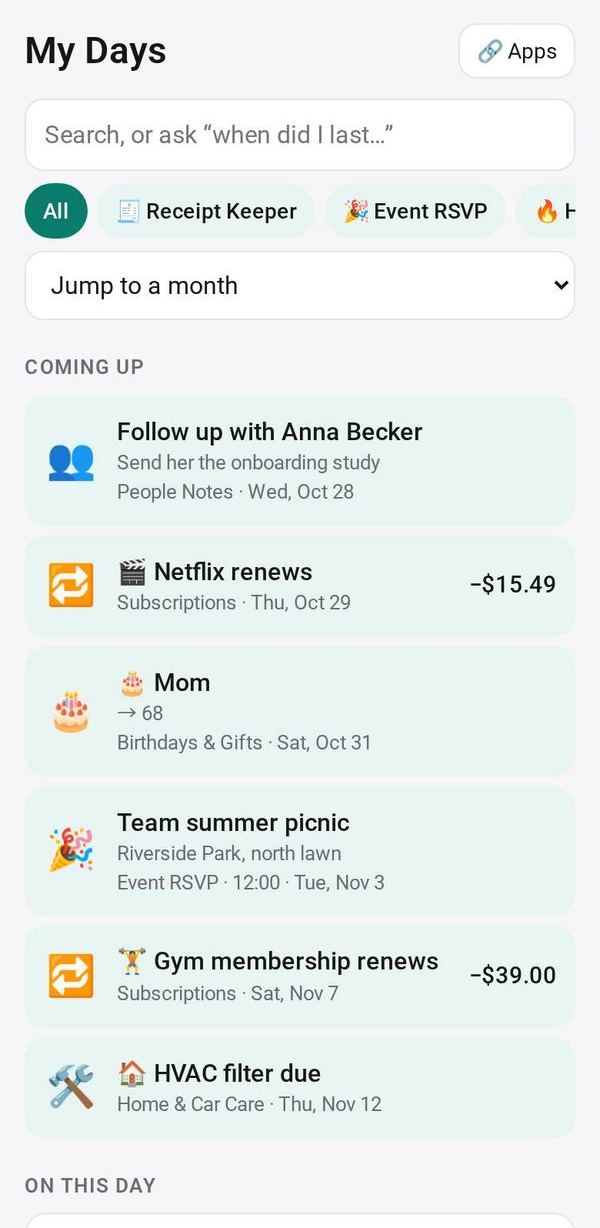Open the Gym membership renews entry
Image resolution: width=600 pixels, height=1228 pixels.
click(x=300, y=977)
